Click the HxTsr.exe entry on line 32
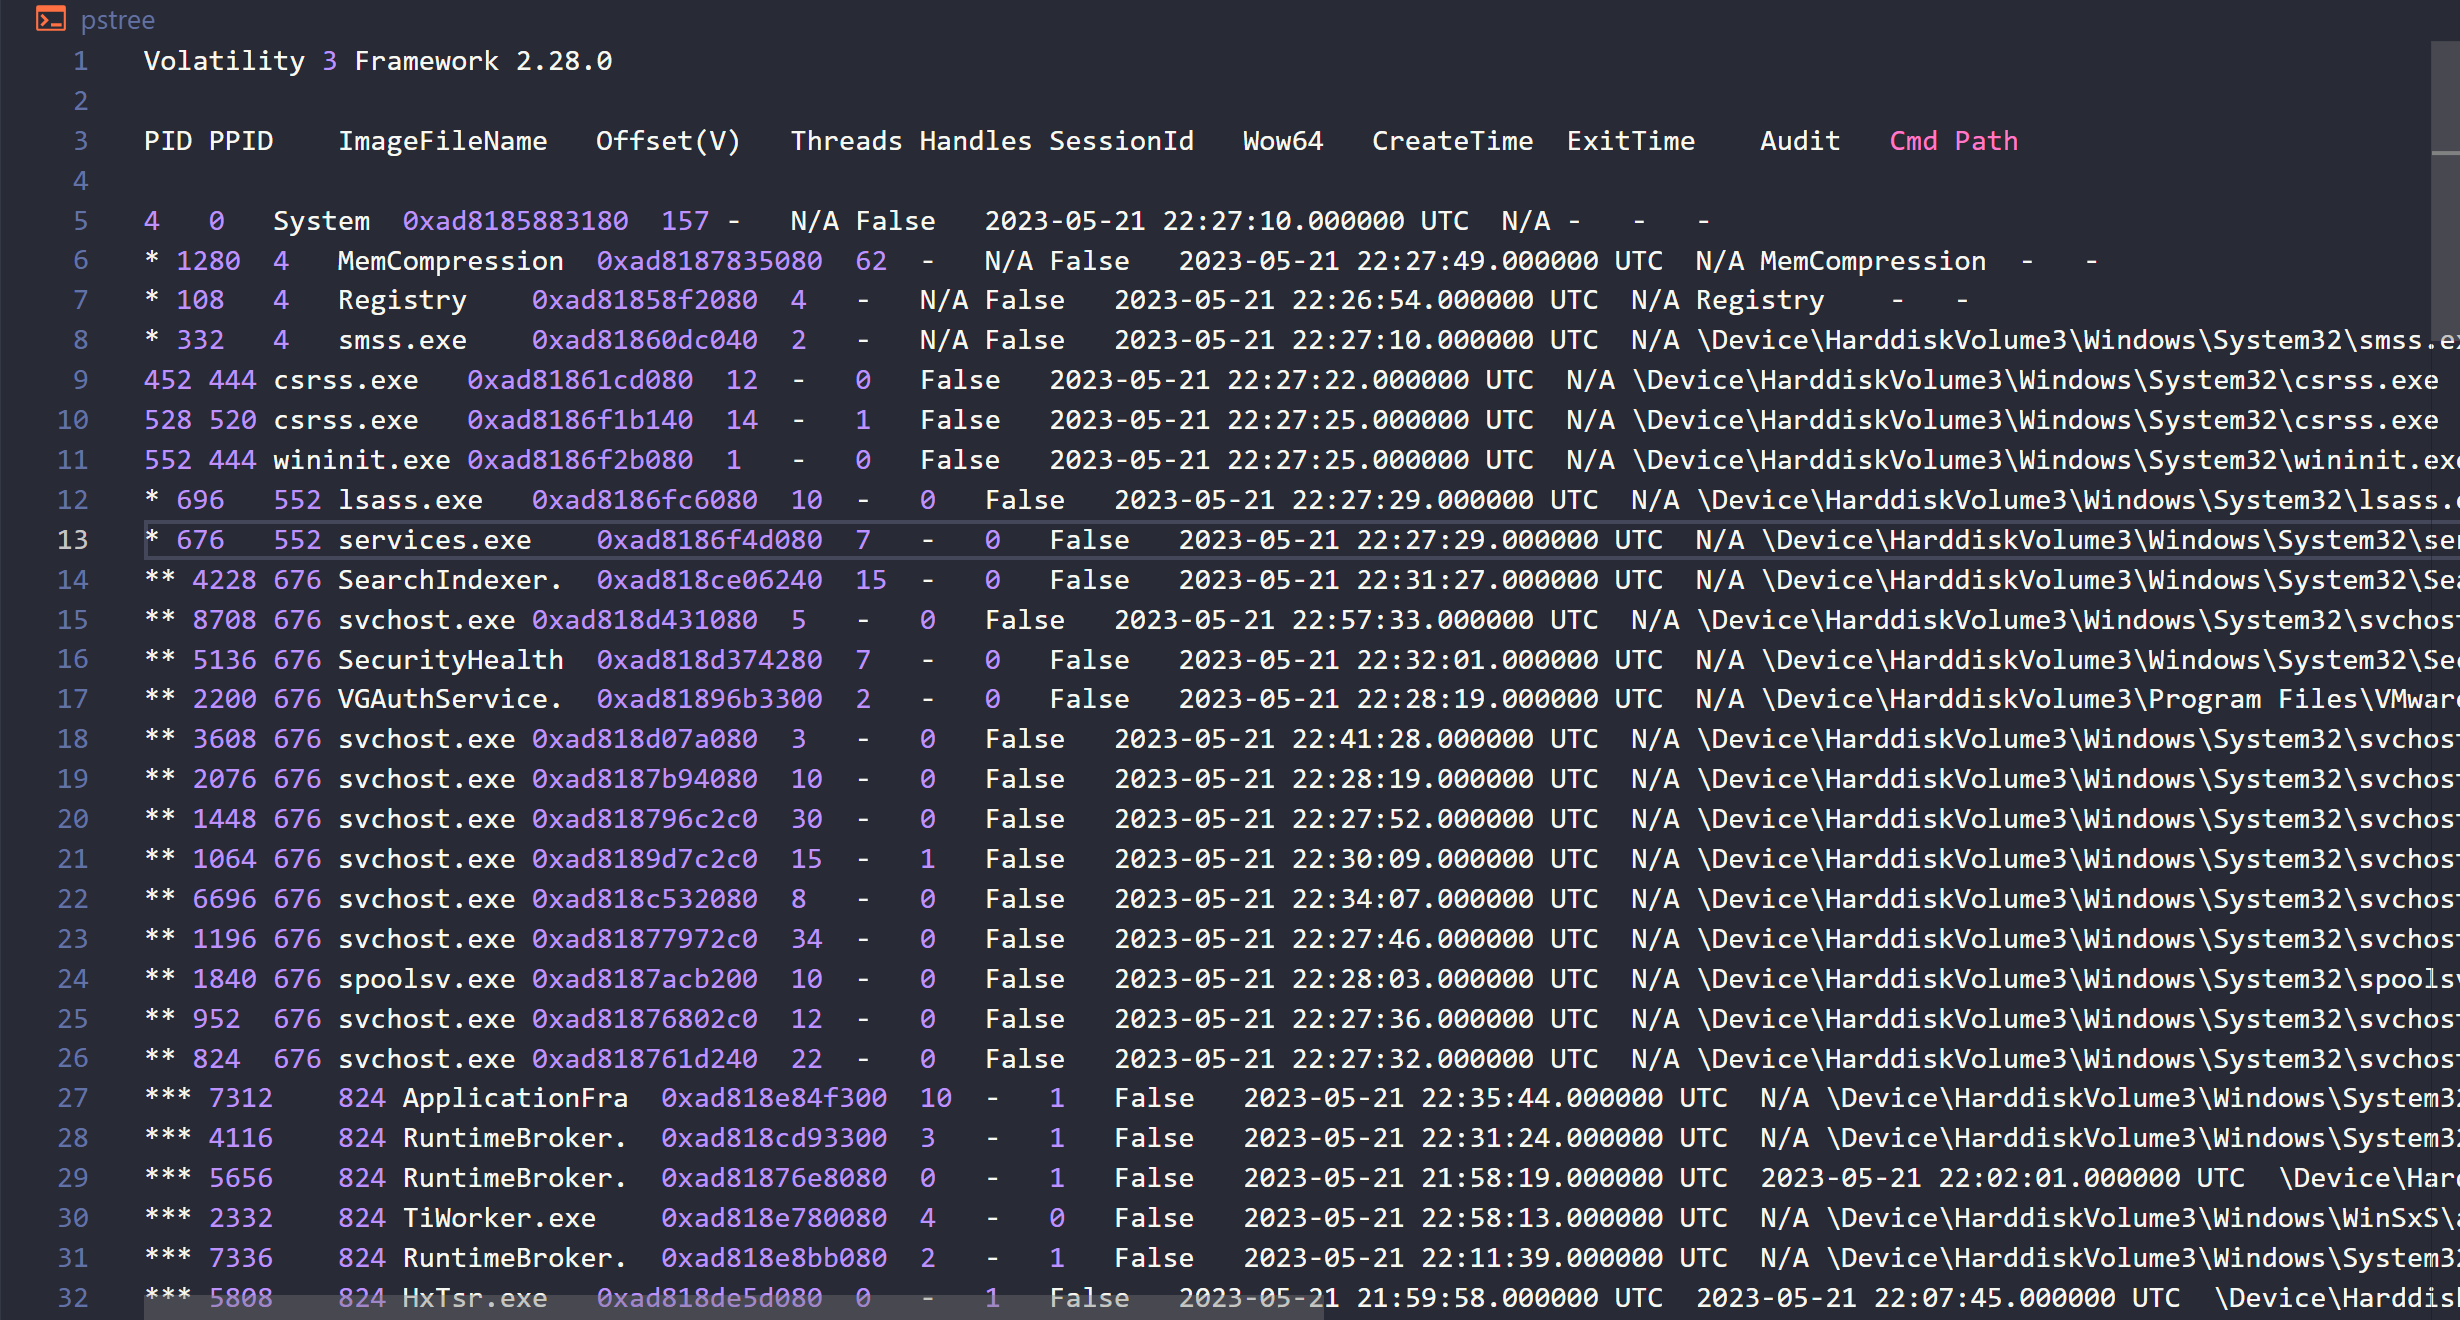2460x1320 pixels. pos(475,1298)
